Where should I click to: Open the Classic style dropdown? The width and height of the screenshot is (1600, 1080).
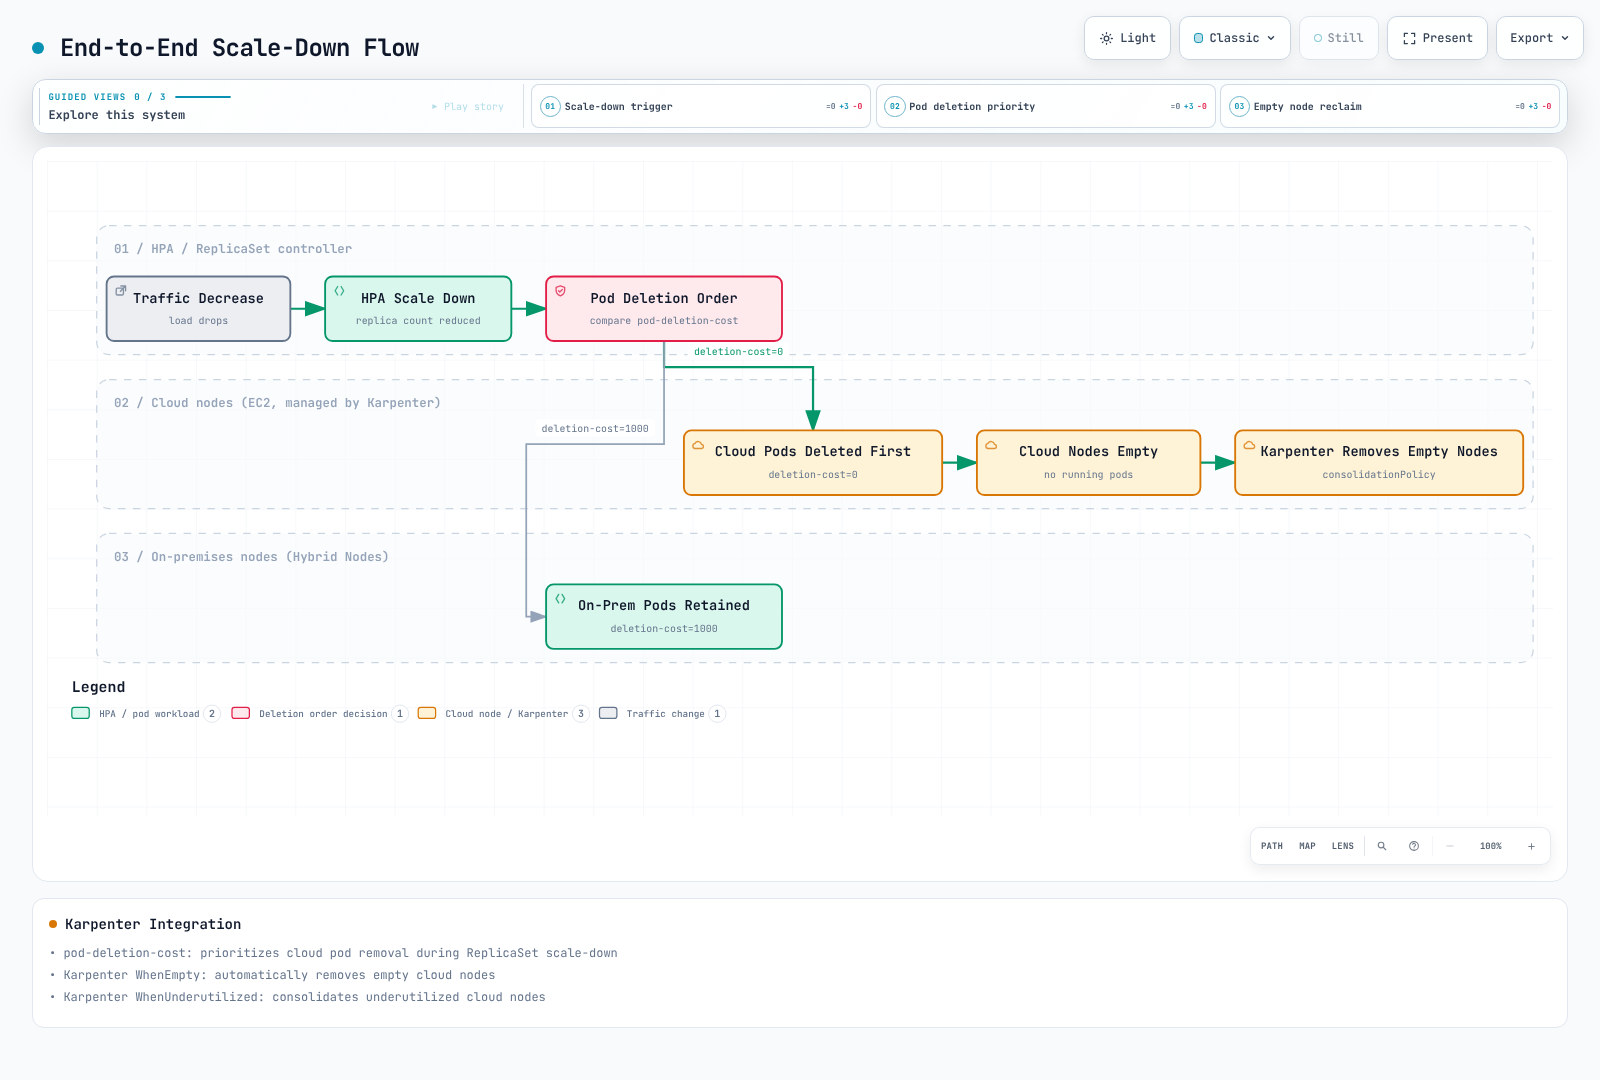pos(1234,38)
